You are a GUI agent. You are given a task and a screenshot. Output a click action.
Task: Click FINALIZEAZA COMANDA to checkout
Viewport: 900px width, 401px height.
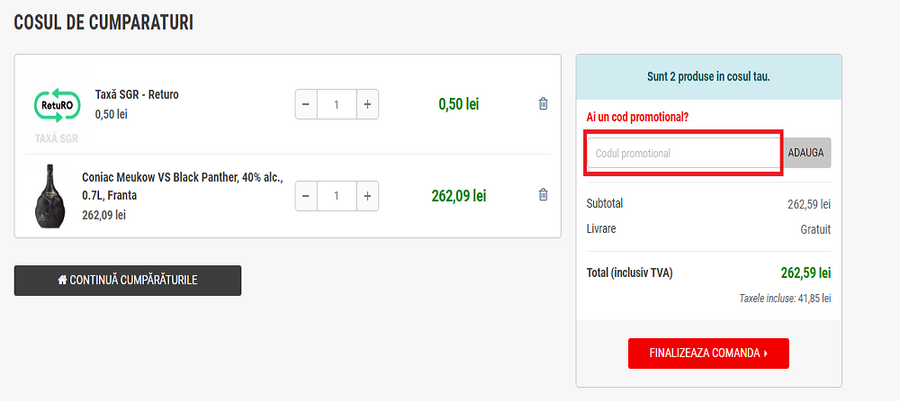(x=708, y=353)
